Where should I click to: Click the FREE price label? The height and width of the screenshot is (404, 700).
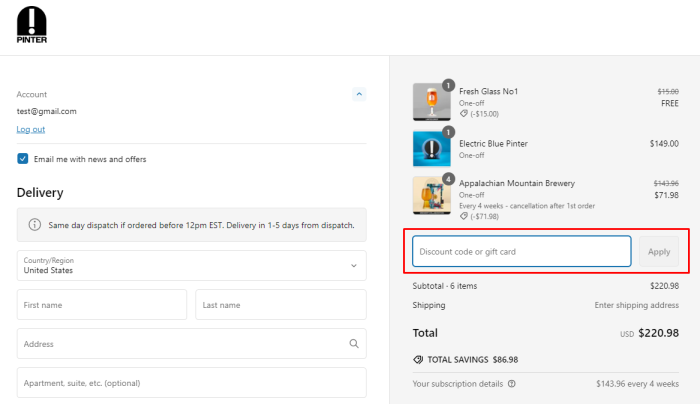coord(670,103)
